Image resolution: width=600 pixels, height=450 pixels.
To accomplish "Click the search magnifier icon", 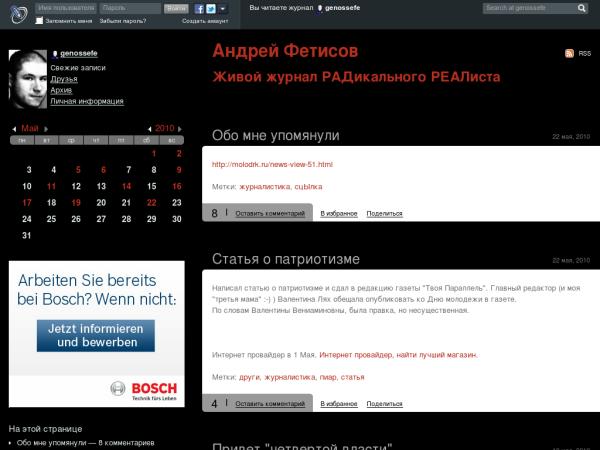I will 582,8.
